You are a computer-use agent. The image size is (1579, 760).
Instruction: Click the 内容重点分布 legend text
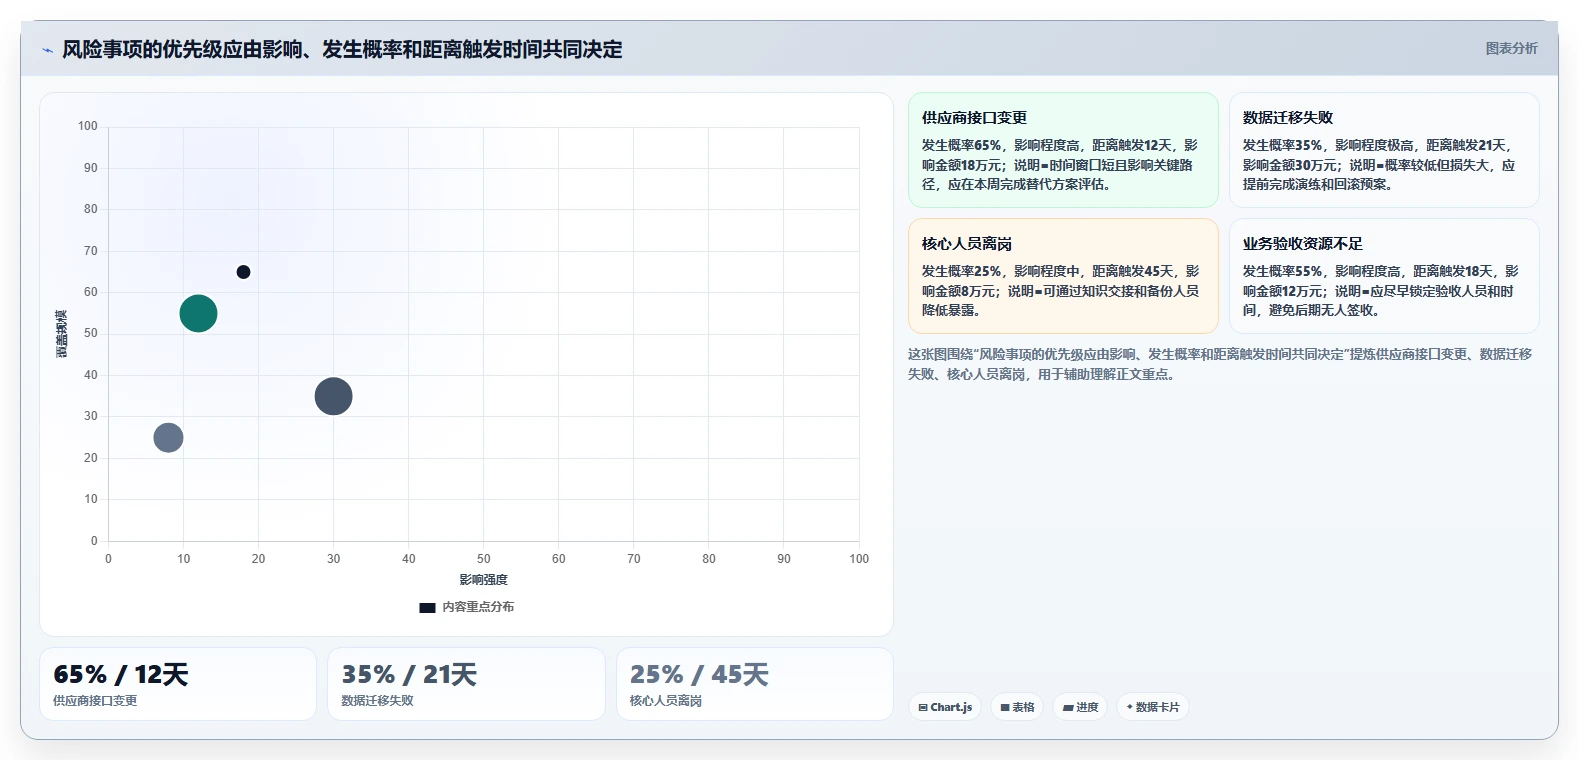coord(478,607)
